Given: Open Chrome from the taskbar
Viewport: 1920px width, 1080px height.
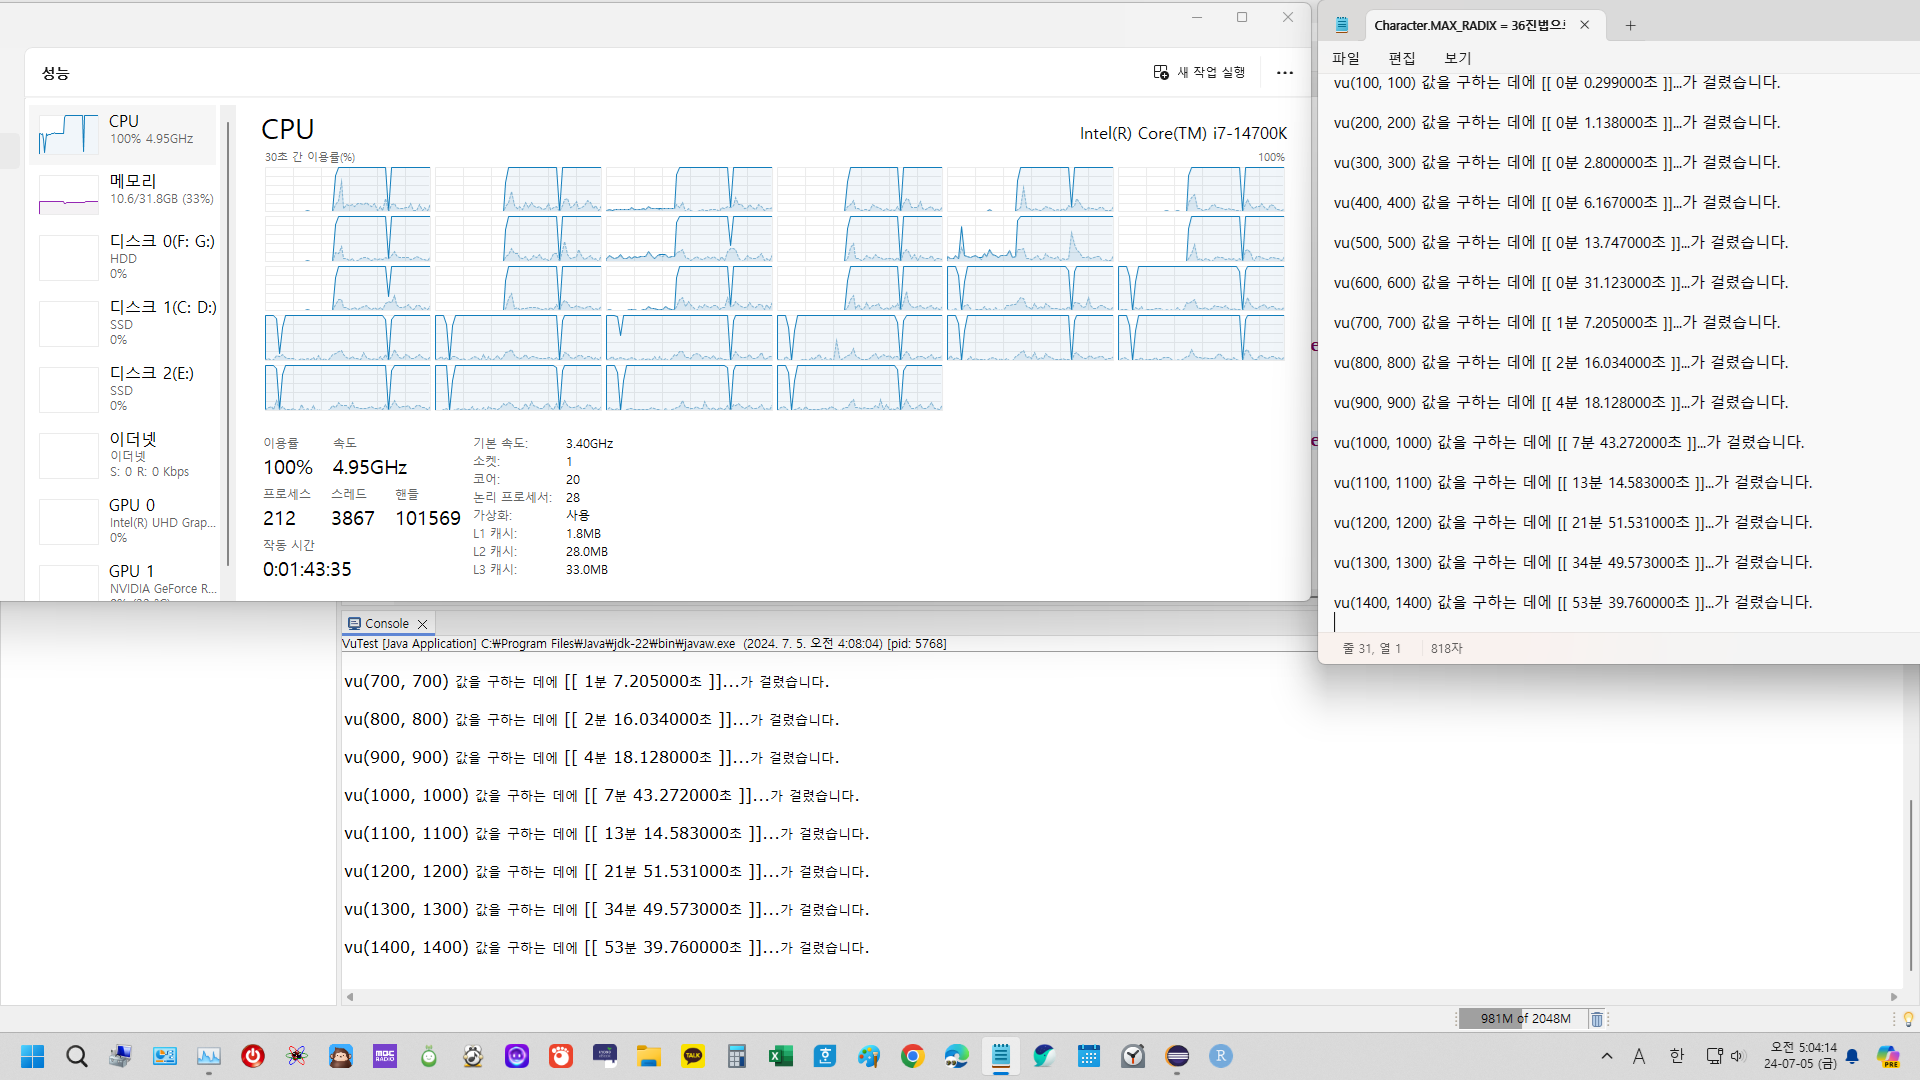Looking at the screenshot, I should pyautogui.click(x=912, y=1056).
